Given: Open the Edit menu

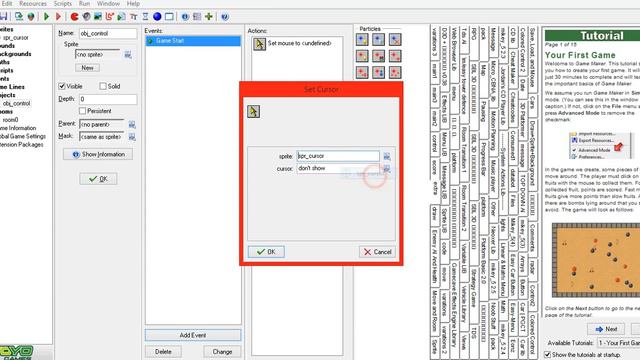Looking at the screenshot, I should (7, 4).
